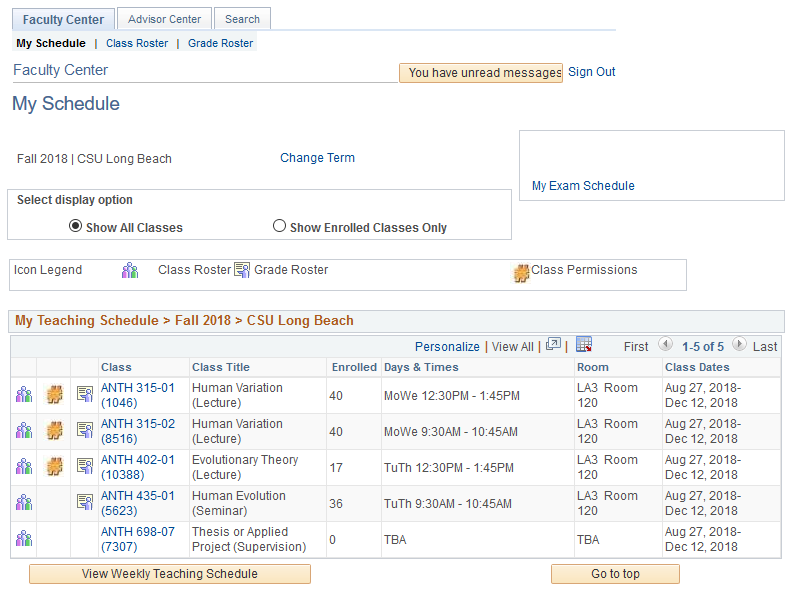Image resolution: width=795 pixels, height=592 pixels.
Task: Open the My Exam Schedule link
Action: 583,186
